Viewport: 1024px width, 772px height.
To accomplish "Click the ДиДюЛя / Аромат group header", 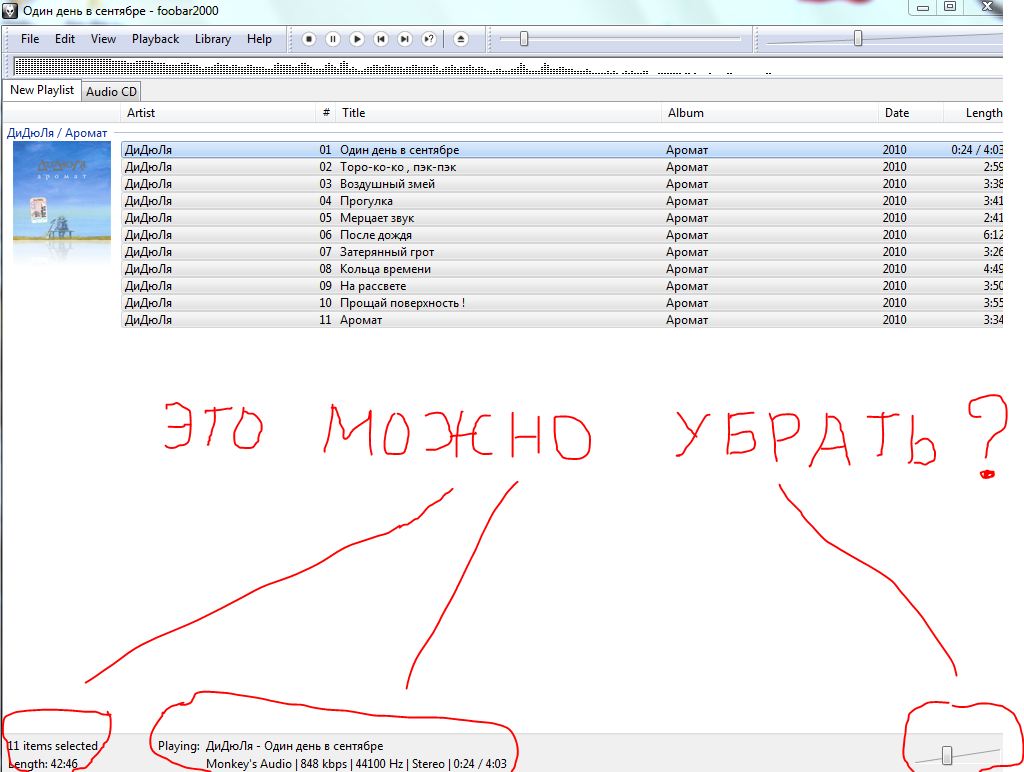I will (x=57, y=133).
